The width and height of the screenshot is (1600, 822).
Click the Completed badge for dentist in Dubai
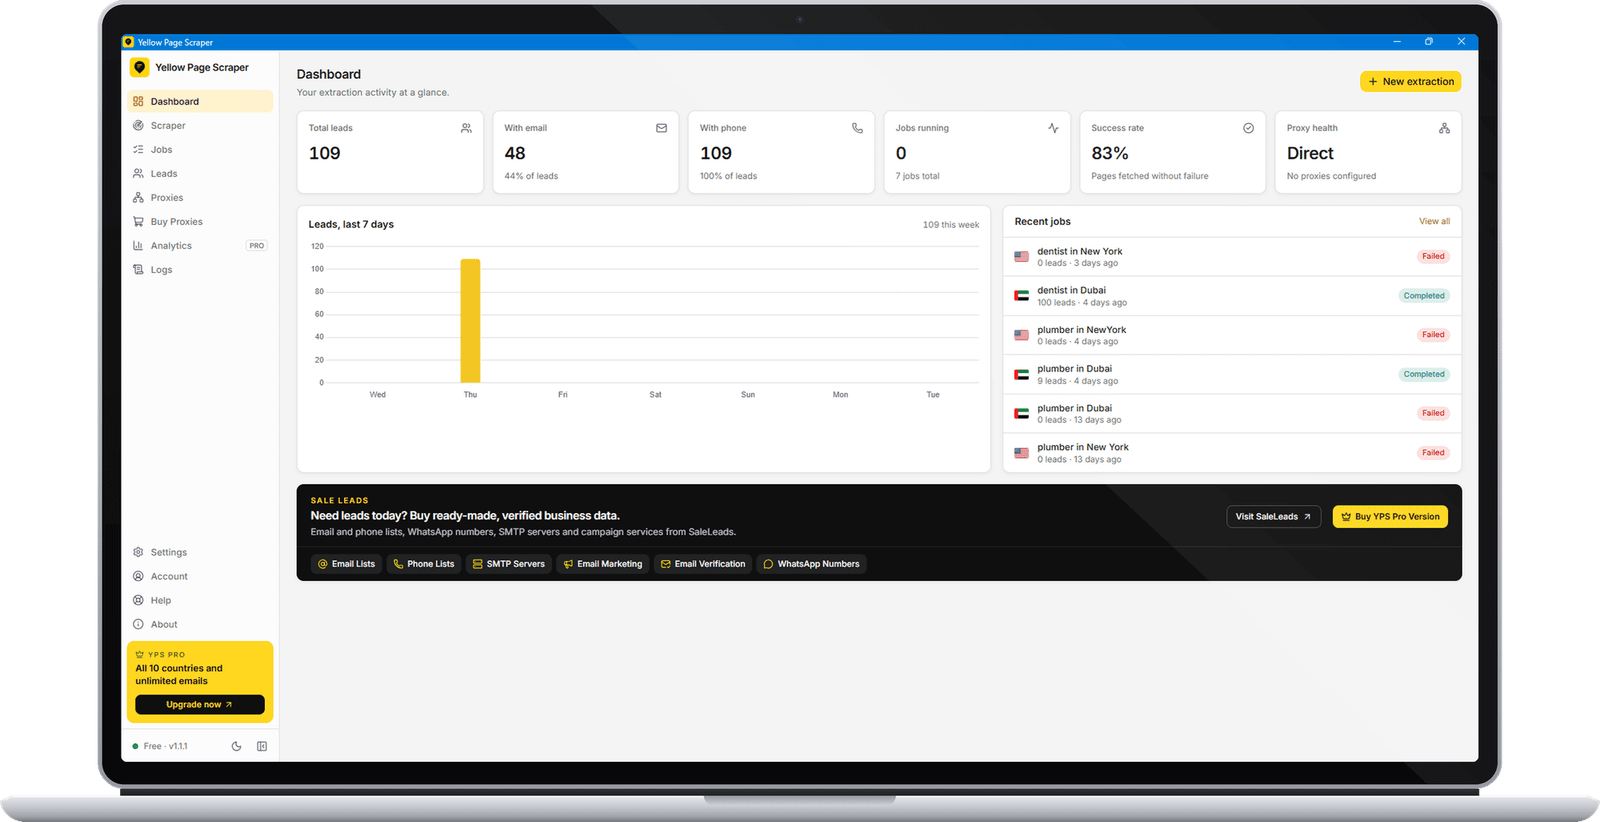(1424, 296)
